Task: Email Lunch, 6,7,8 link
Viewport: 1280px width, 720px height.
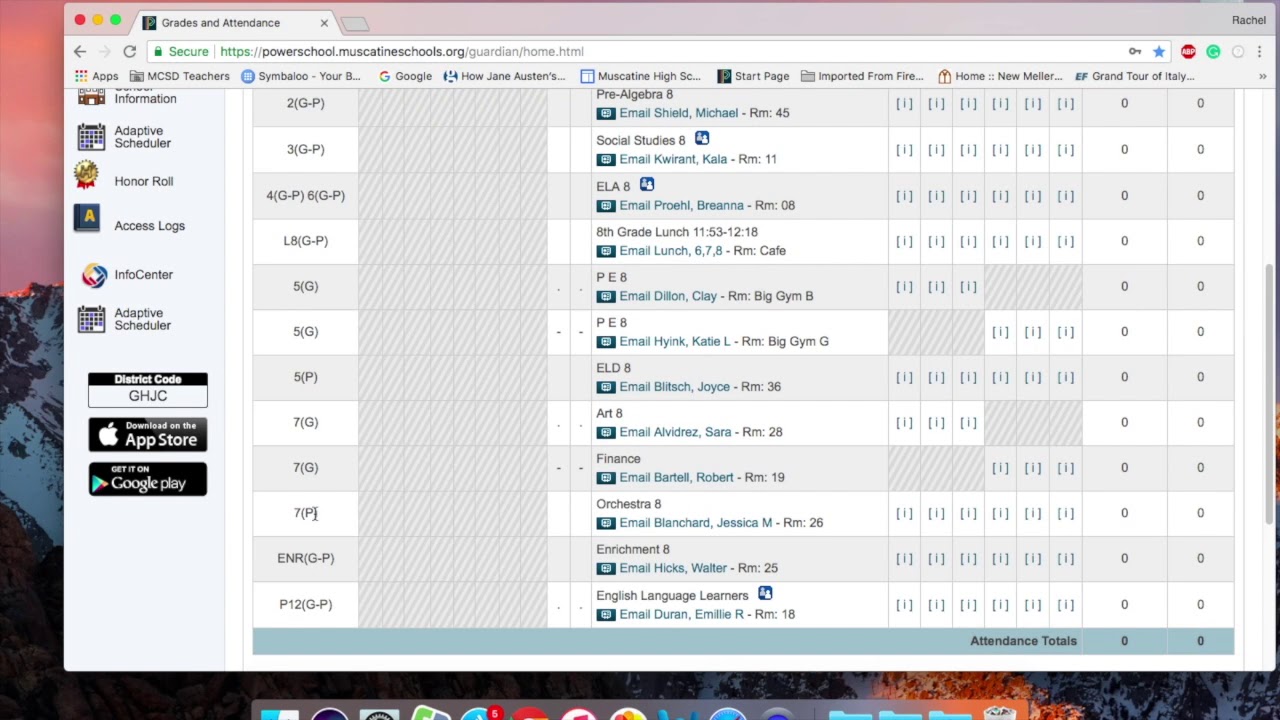Action: (670, 251)
